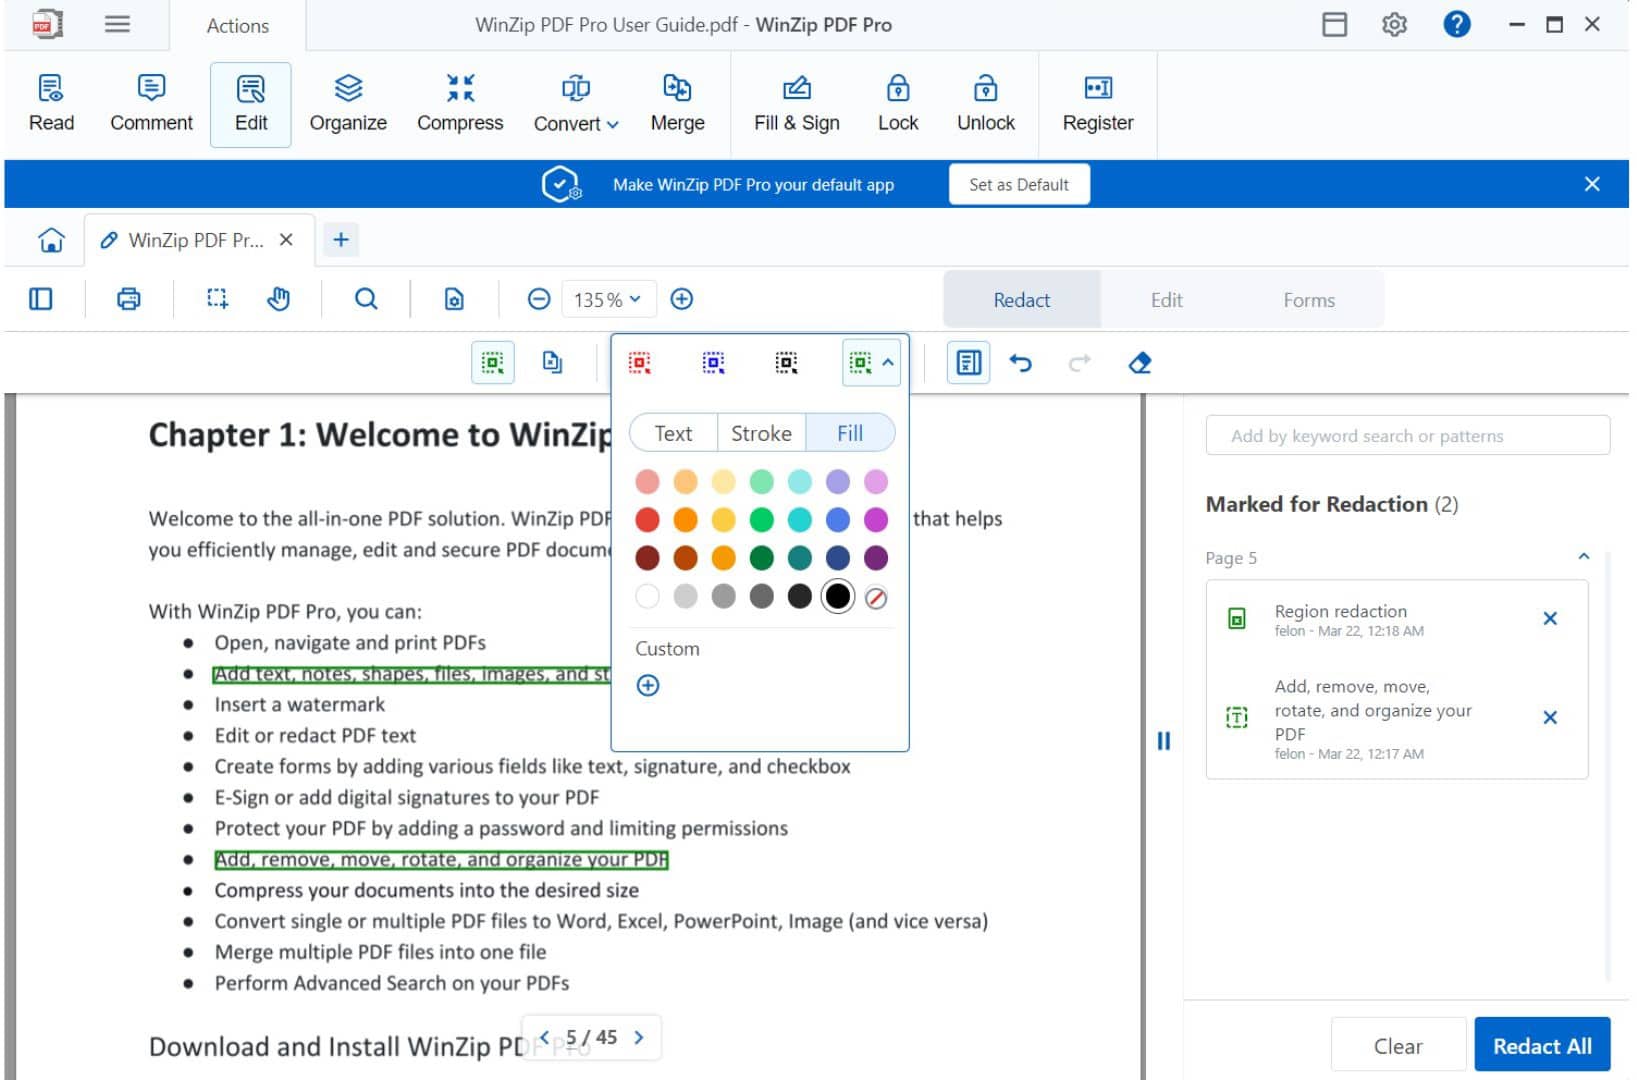Pick the dark blue color swatch
The height and width of the screenshot is (1080, 1637).
coord(838,558)
